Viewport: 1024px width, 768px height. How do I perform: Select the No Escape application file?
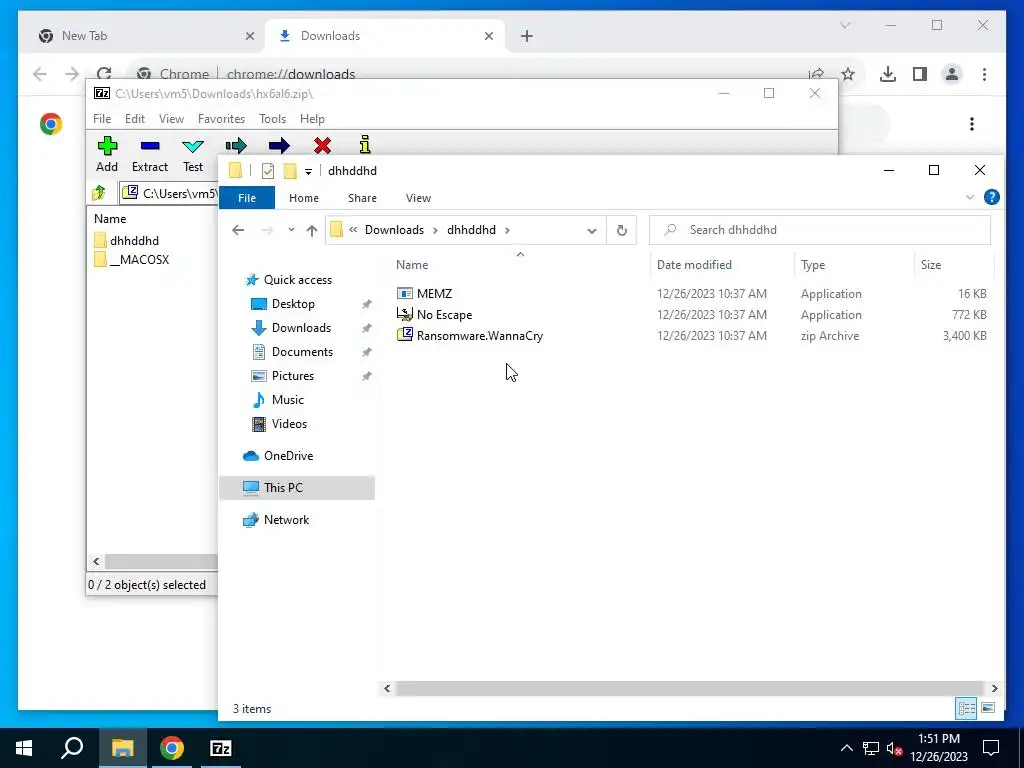(x=434, y=315)
